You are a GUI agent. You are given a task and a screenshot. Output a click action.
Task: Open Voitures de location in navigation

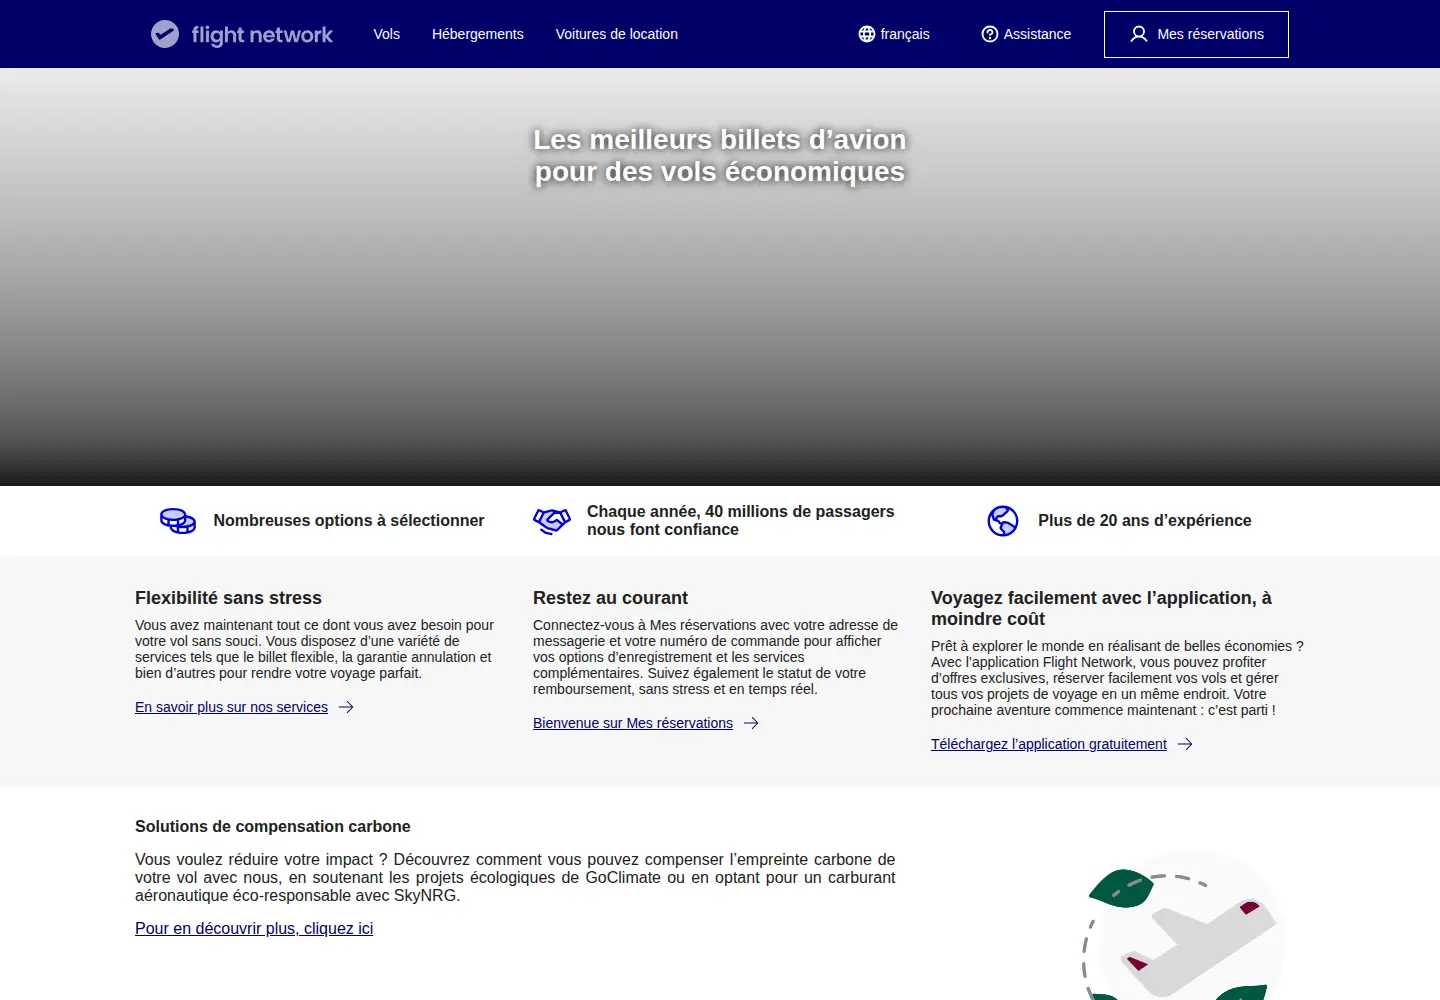point(617,34)
